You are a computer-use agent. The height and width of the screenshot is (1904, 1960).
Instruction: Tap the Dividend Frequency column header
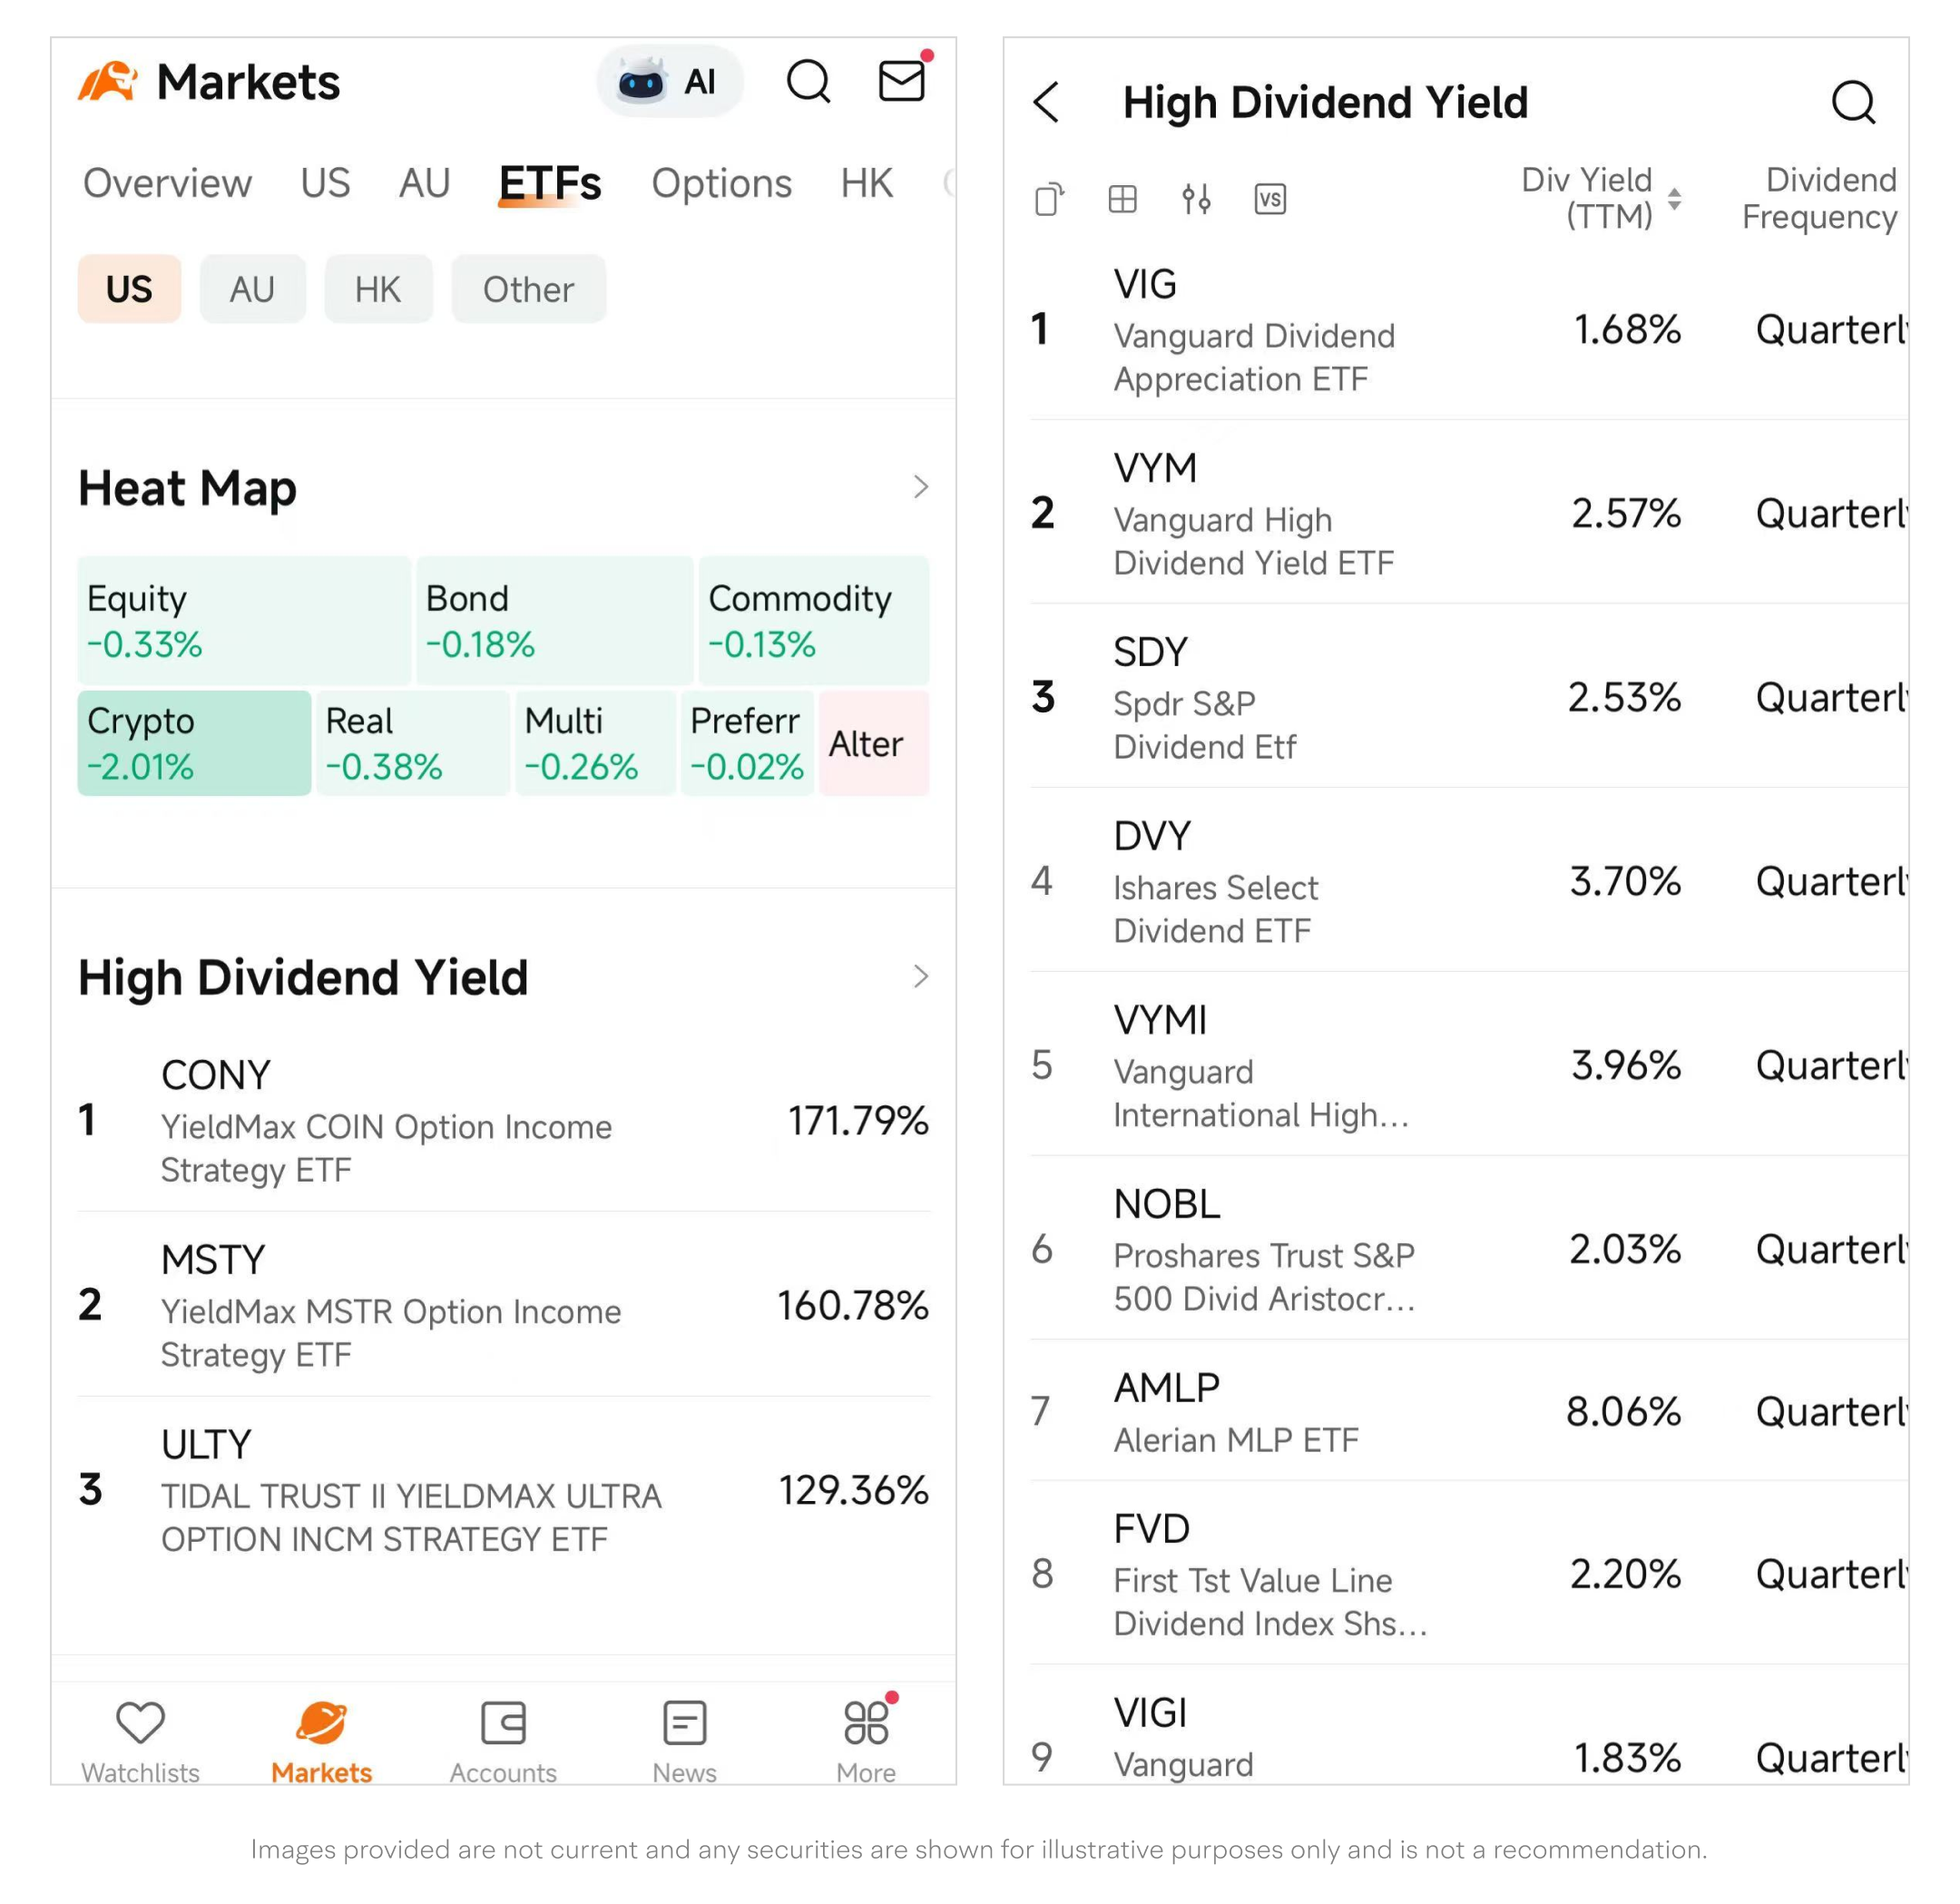1819,198
